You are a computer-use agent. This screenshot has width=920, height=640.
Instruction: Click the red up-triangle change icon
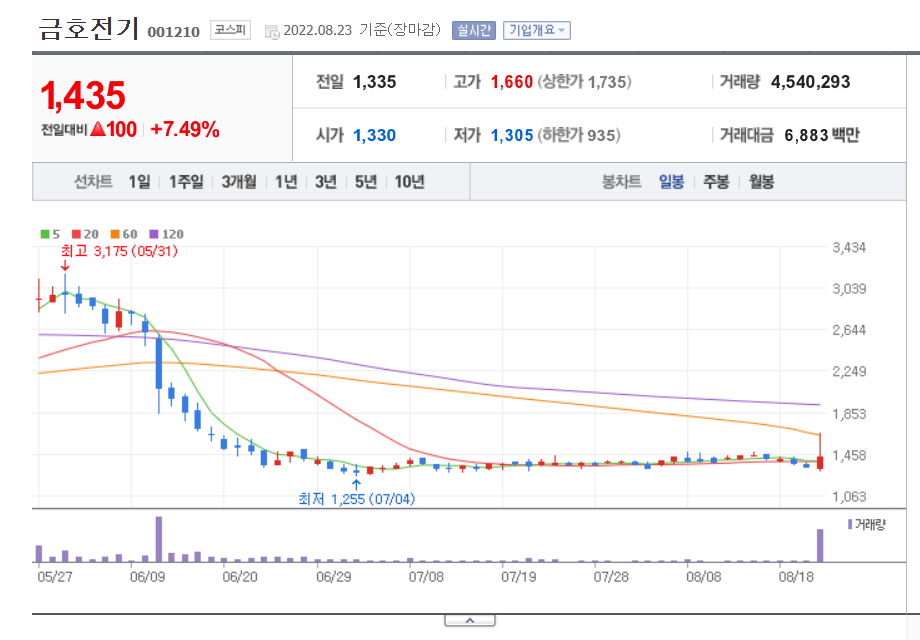point(98,128)
